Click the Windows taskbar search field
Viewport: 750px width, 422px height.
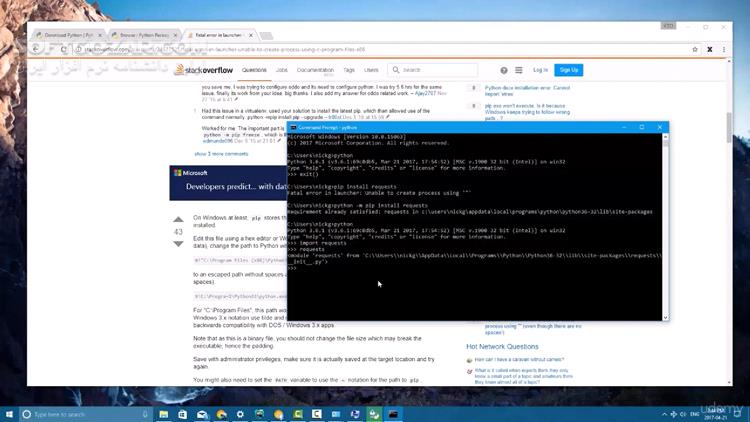click(x=85, y=414)
